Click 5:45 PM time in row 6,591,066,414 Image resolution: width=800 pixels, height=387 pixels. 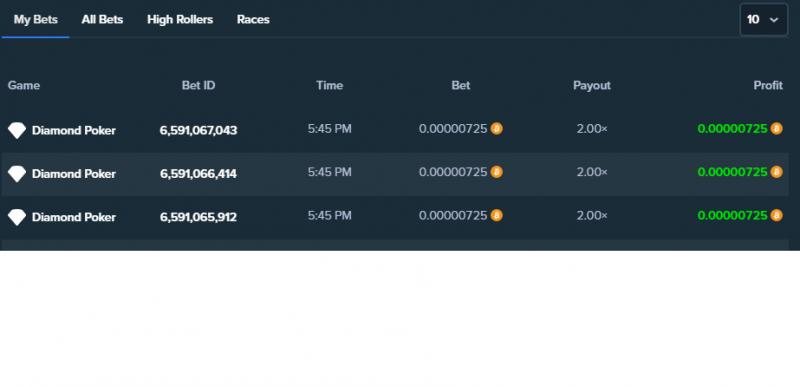pyautogui.click(x=330, y=172)
